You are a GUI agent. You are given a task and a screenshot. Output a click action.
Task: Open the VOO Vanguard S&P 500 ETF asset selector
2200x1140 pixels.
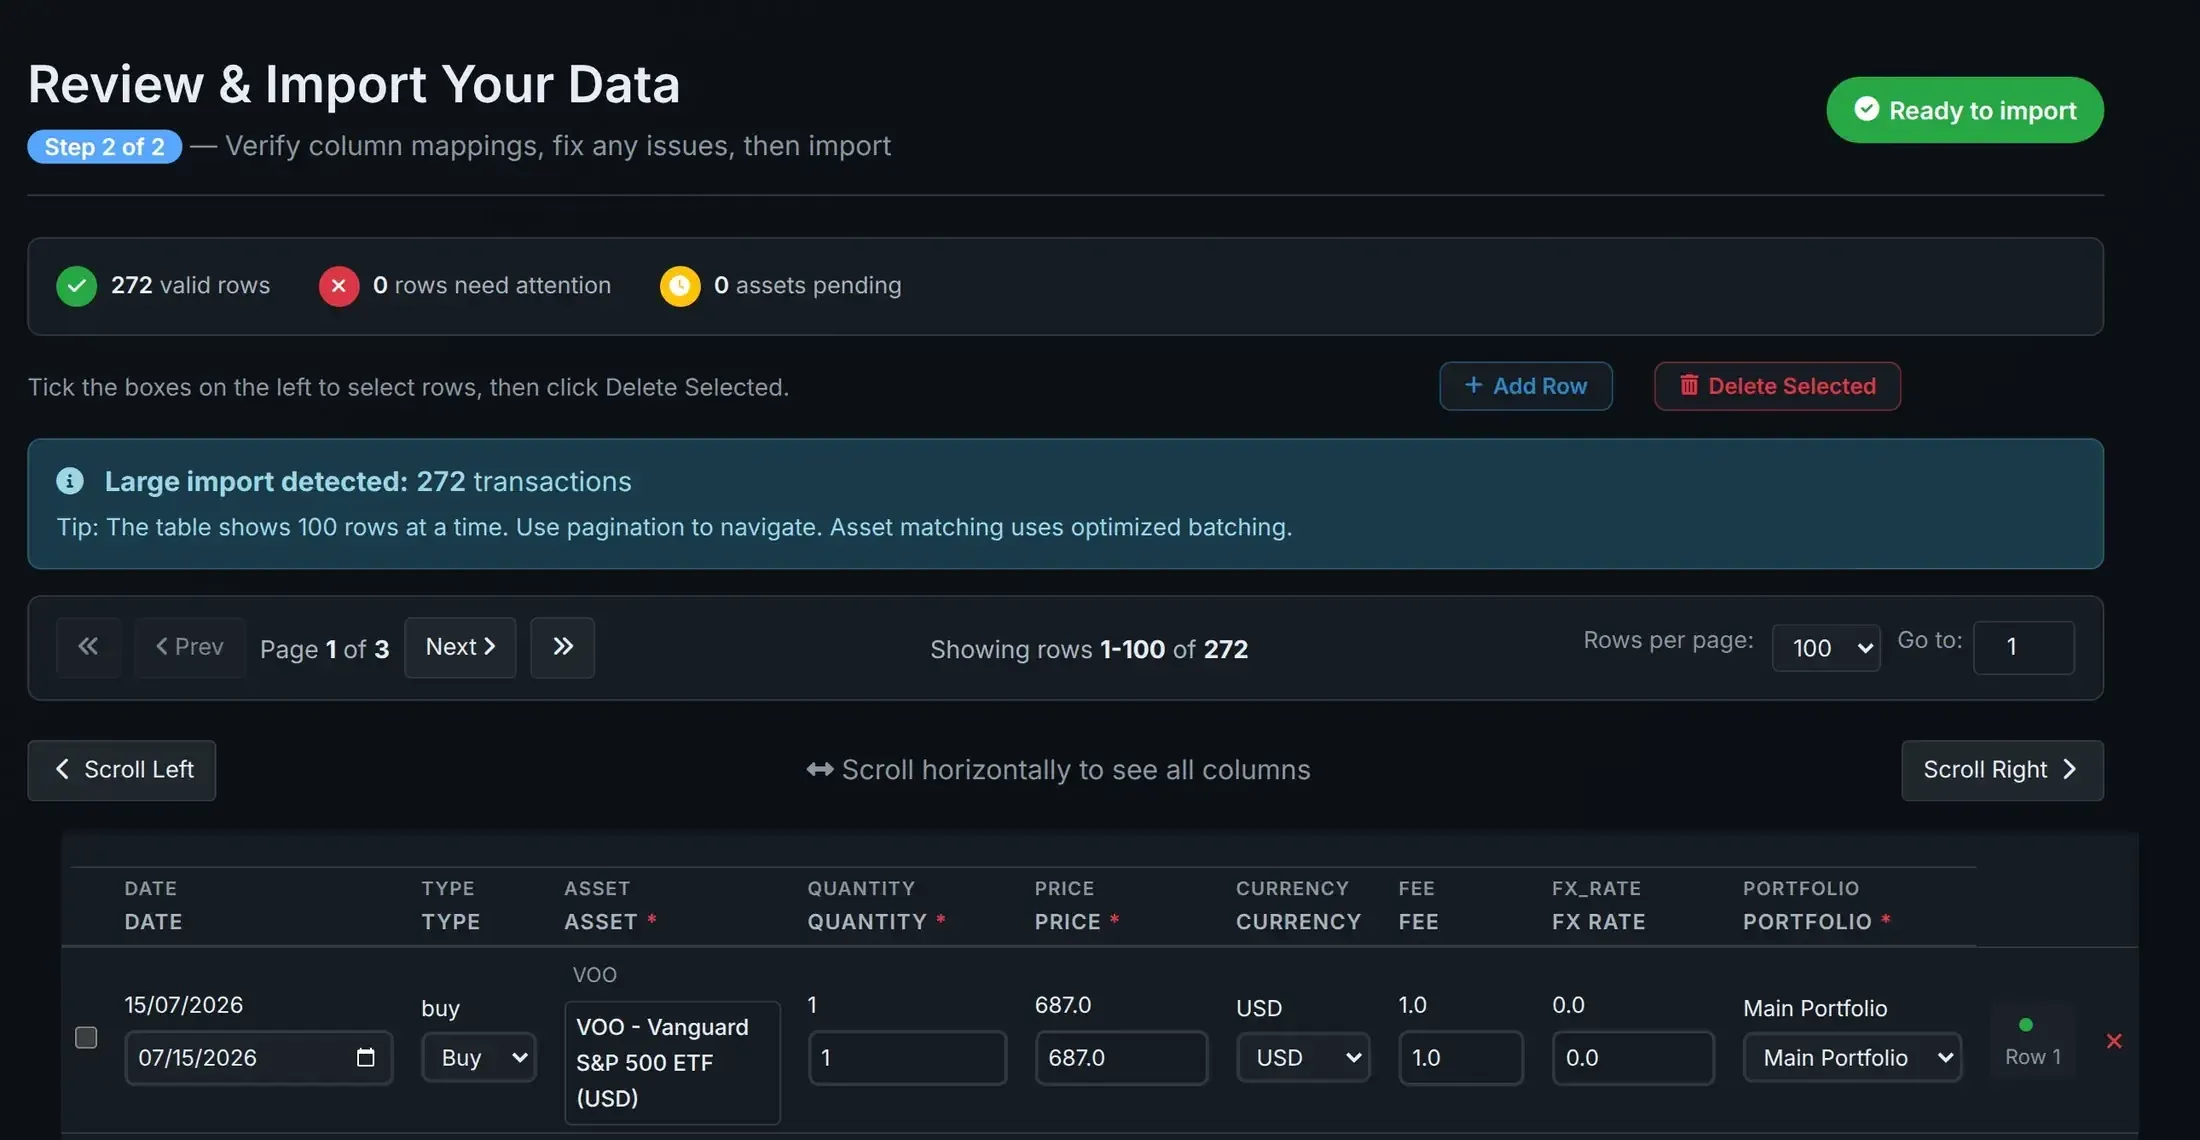[x=672, y=1062]
